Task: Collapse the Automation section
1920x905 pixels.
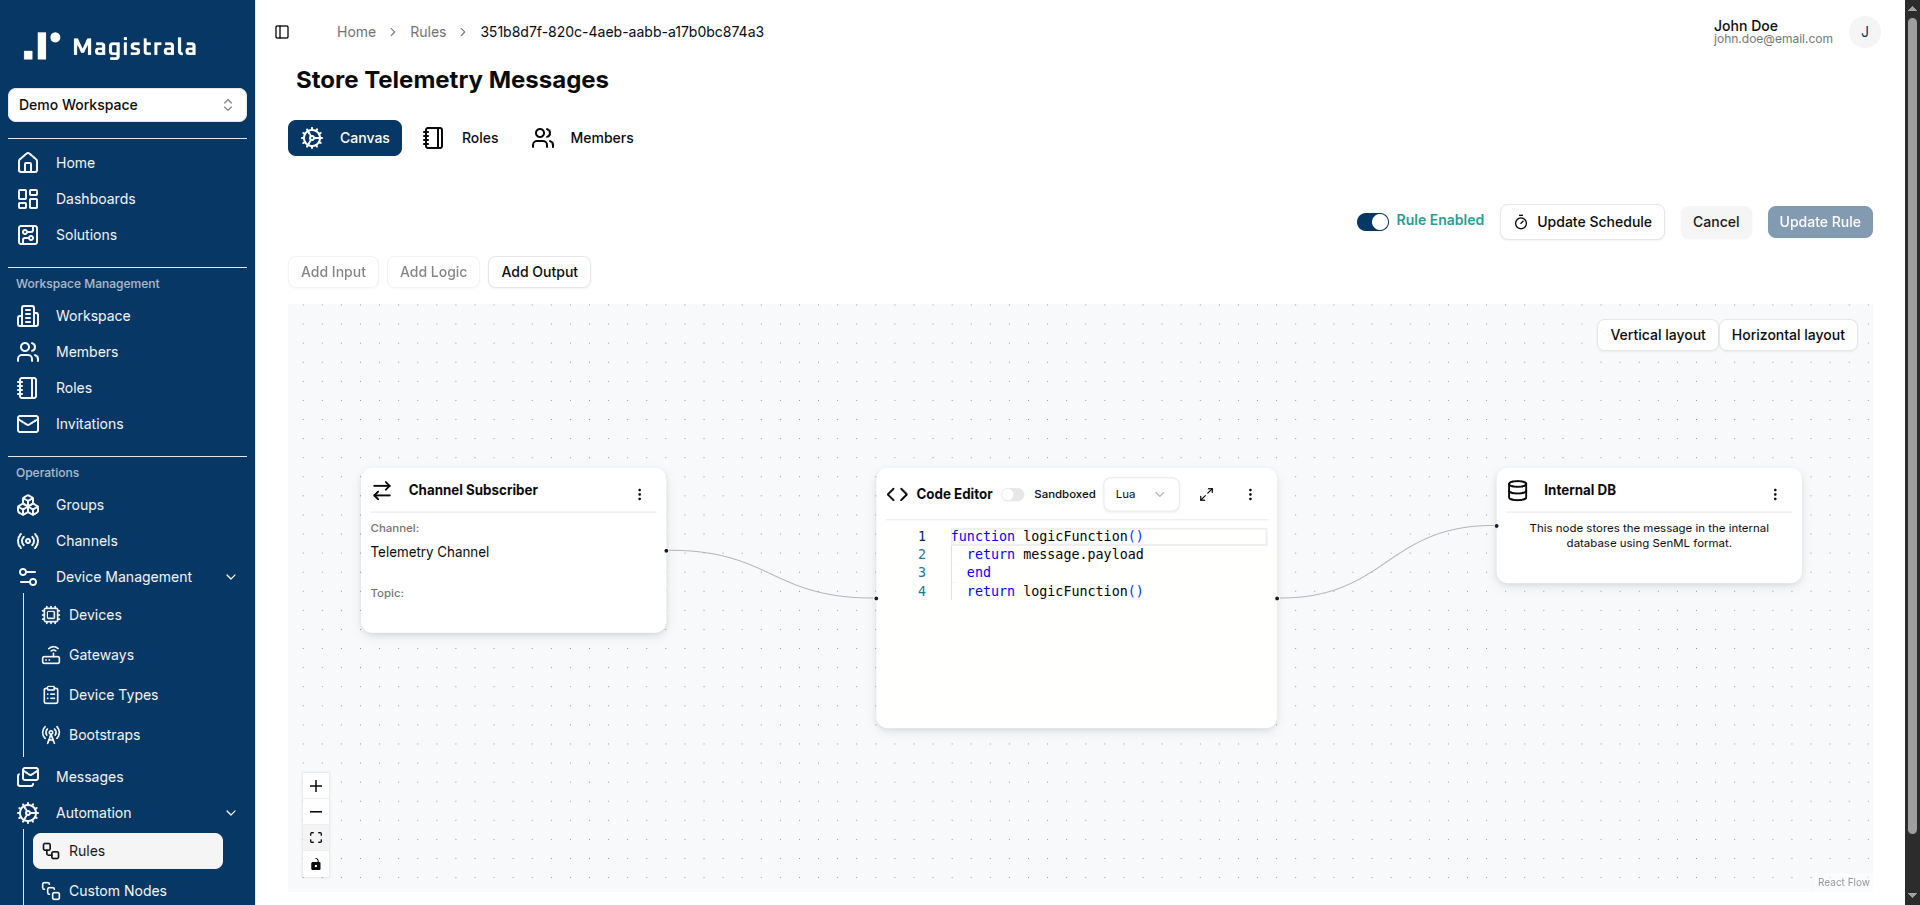Action: click(x=231, y=813)
